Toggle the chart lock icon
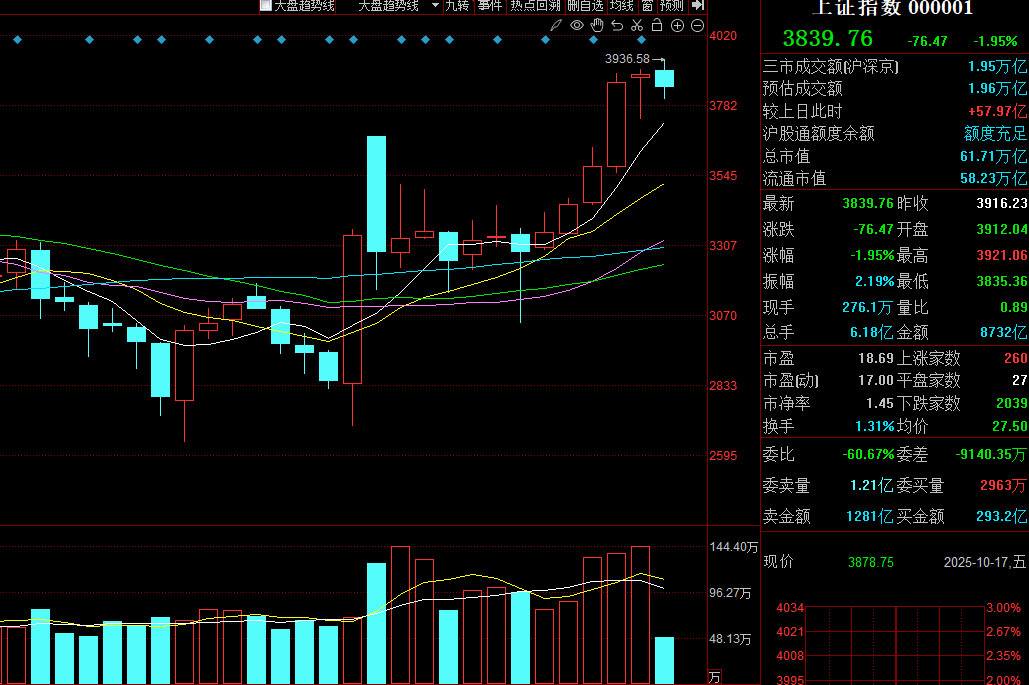The width and height of the screenshot is (1029, 685). (x=656, y=25)
